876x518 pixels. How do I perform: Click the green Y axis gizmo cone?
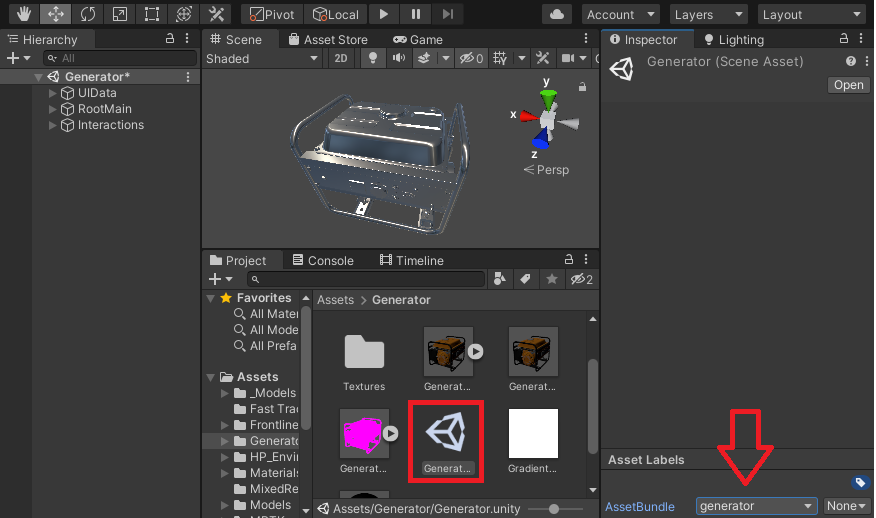coord(548,99)
